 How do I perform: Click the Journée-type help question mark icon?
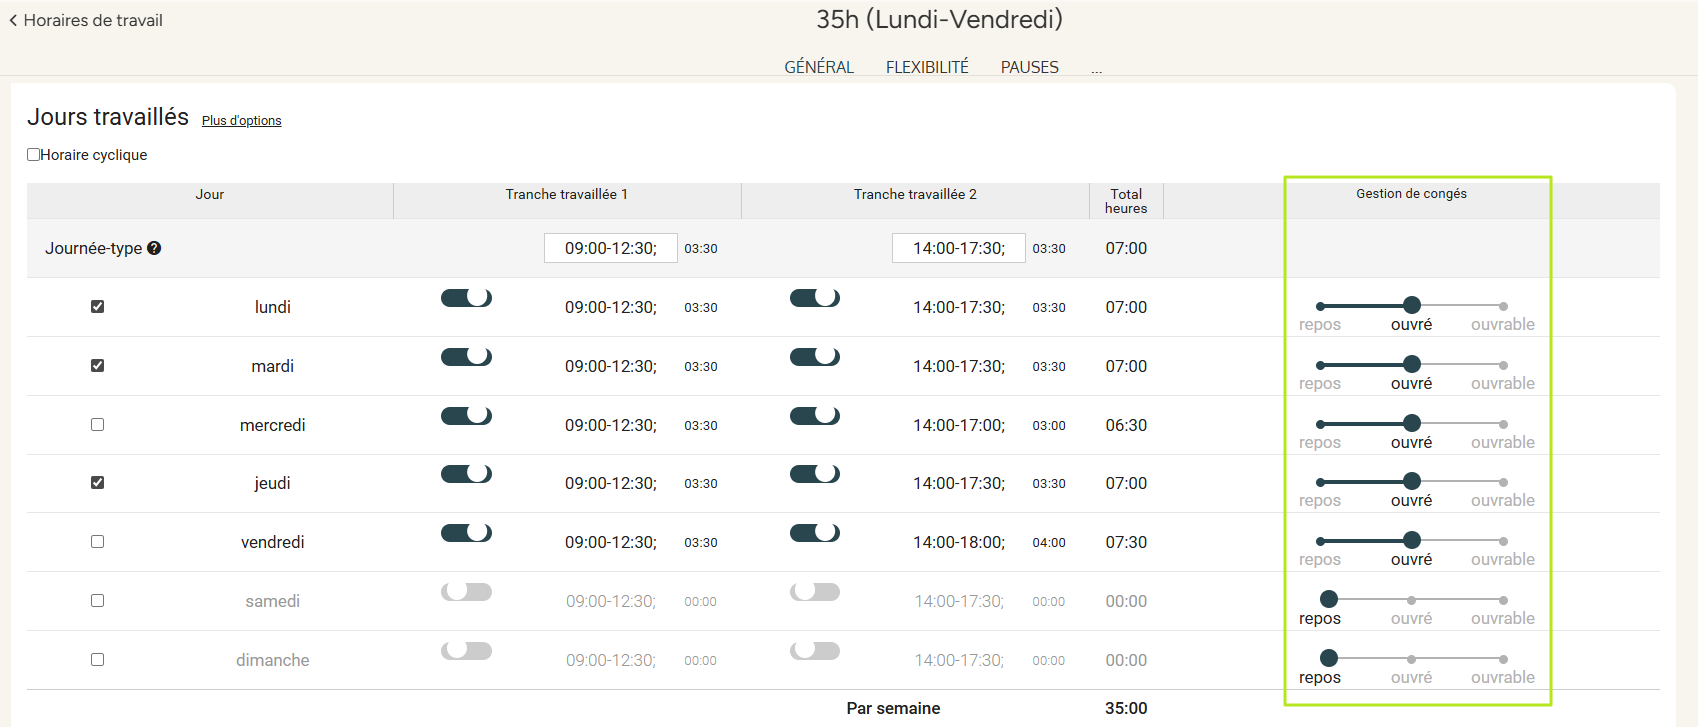[154, 248]
